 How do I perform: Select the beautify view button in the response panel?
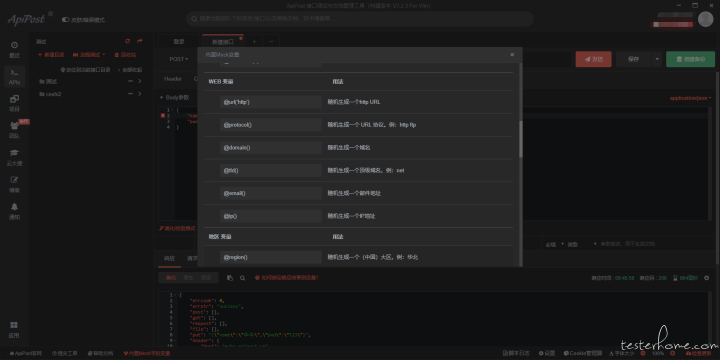171,278
